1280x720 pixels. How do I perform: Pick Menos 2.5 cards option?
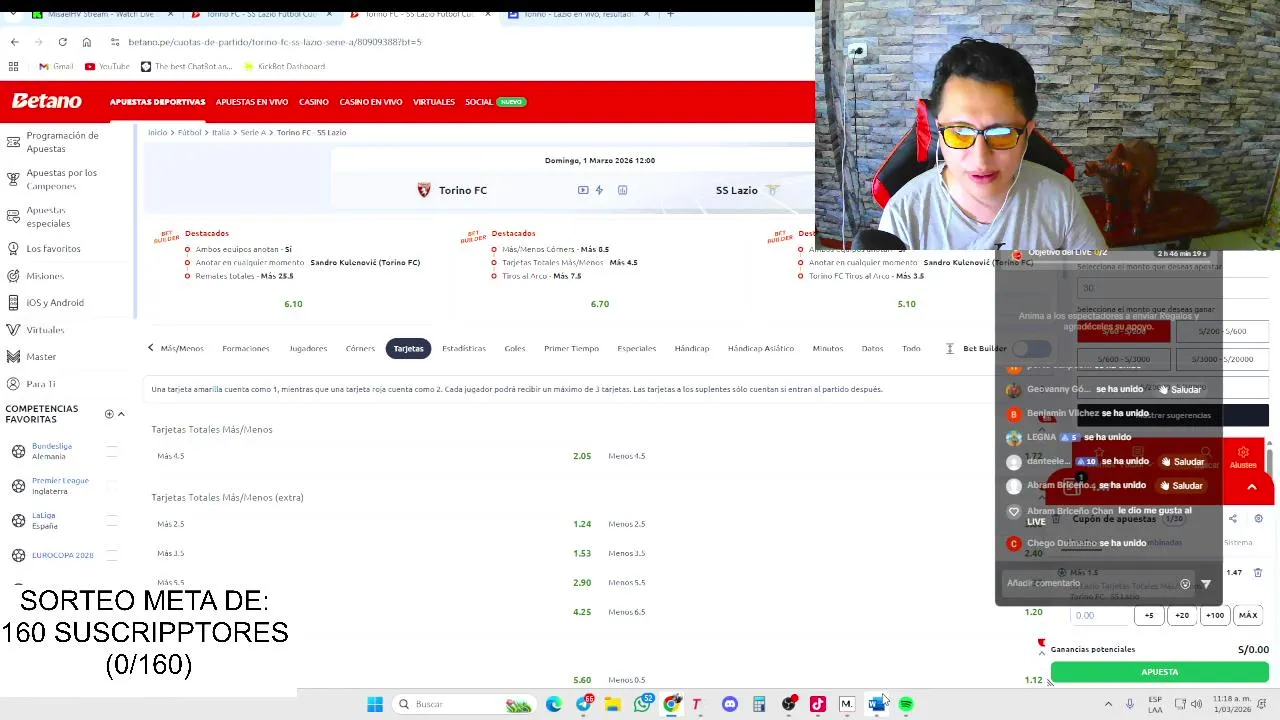(627, 524)
